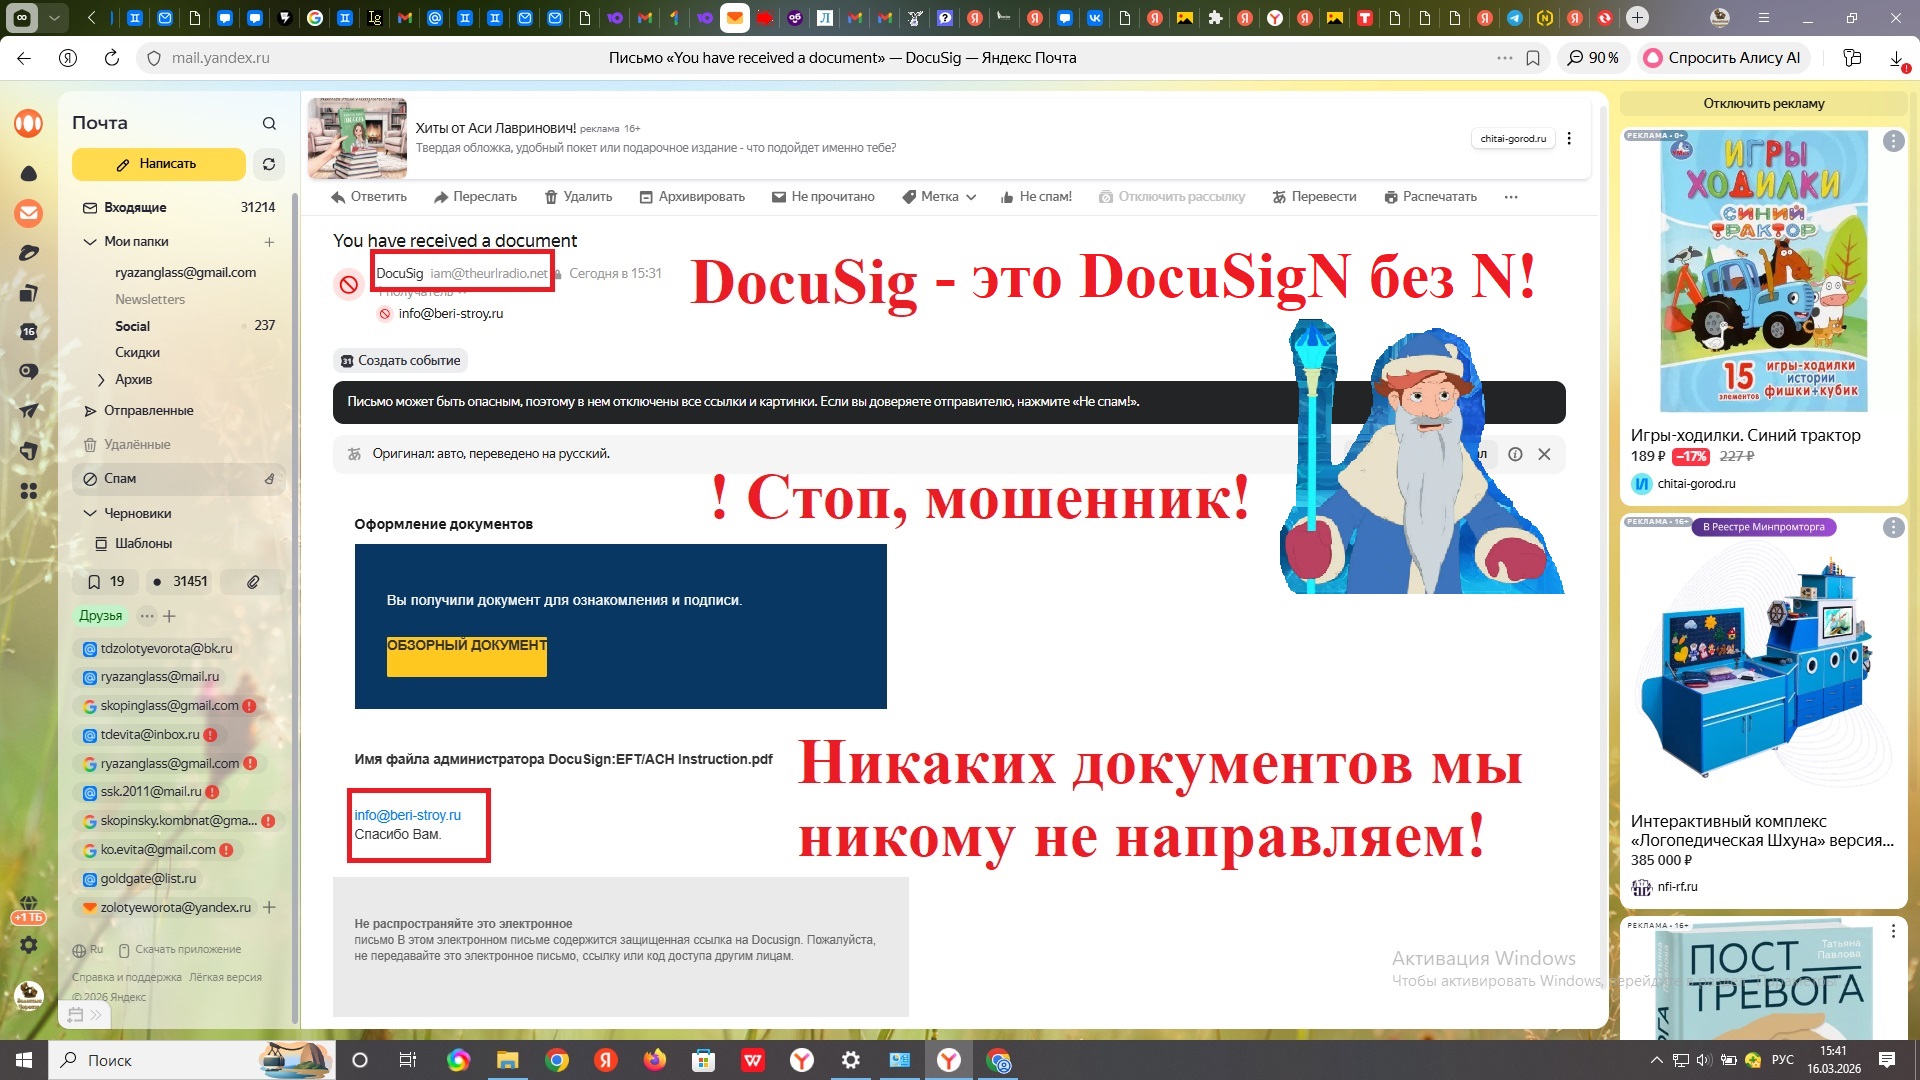Click the Распечатать printer icon
1920x1080 pixels.
point(1390,197)
